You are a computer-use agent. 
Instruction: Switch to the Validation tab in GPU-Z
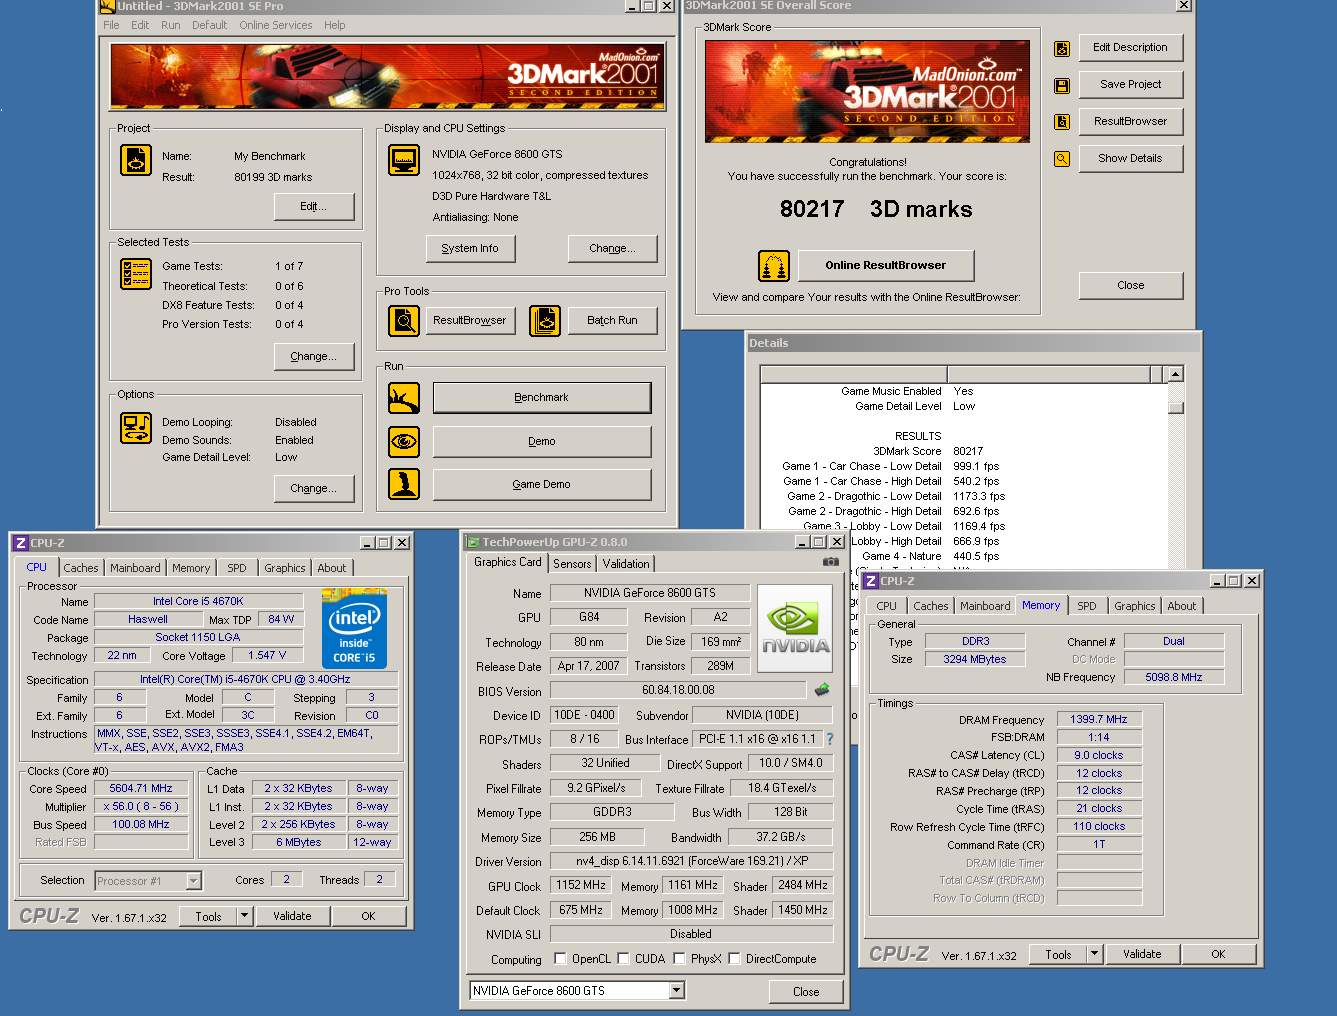(x=626, y=564)
